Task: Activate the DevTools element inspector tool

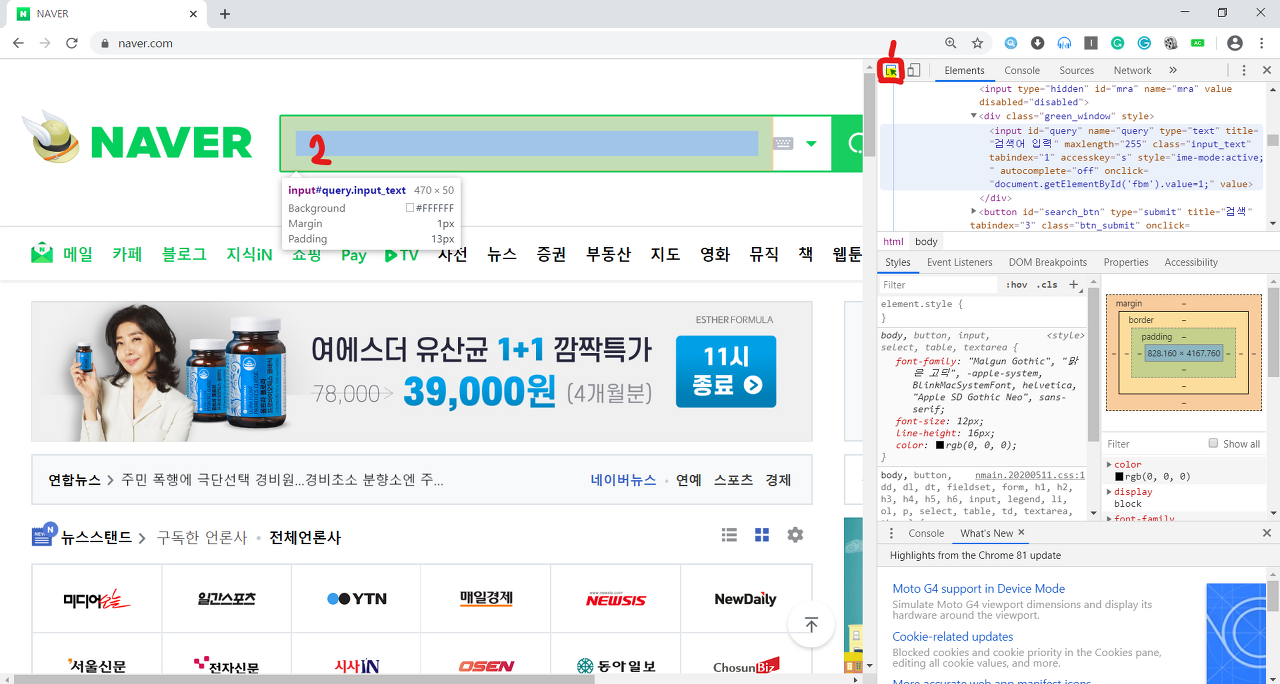Action: click(890, 71)
